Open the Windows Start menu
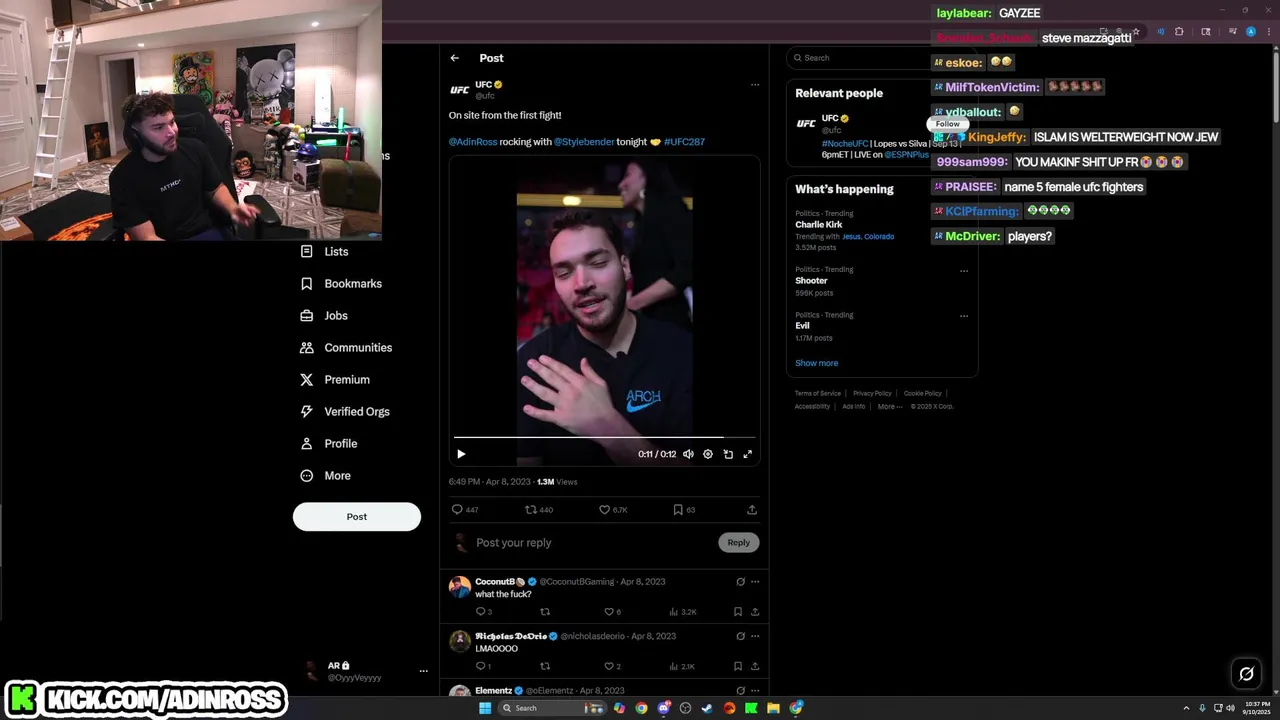The height and width of the screenshot is (720, 1280). coord(485,708)
